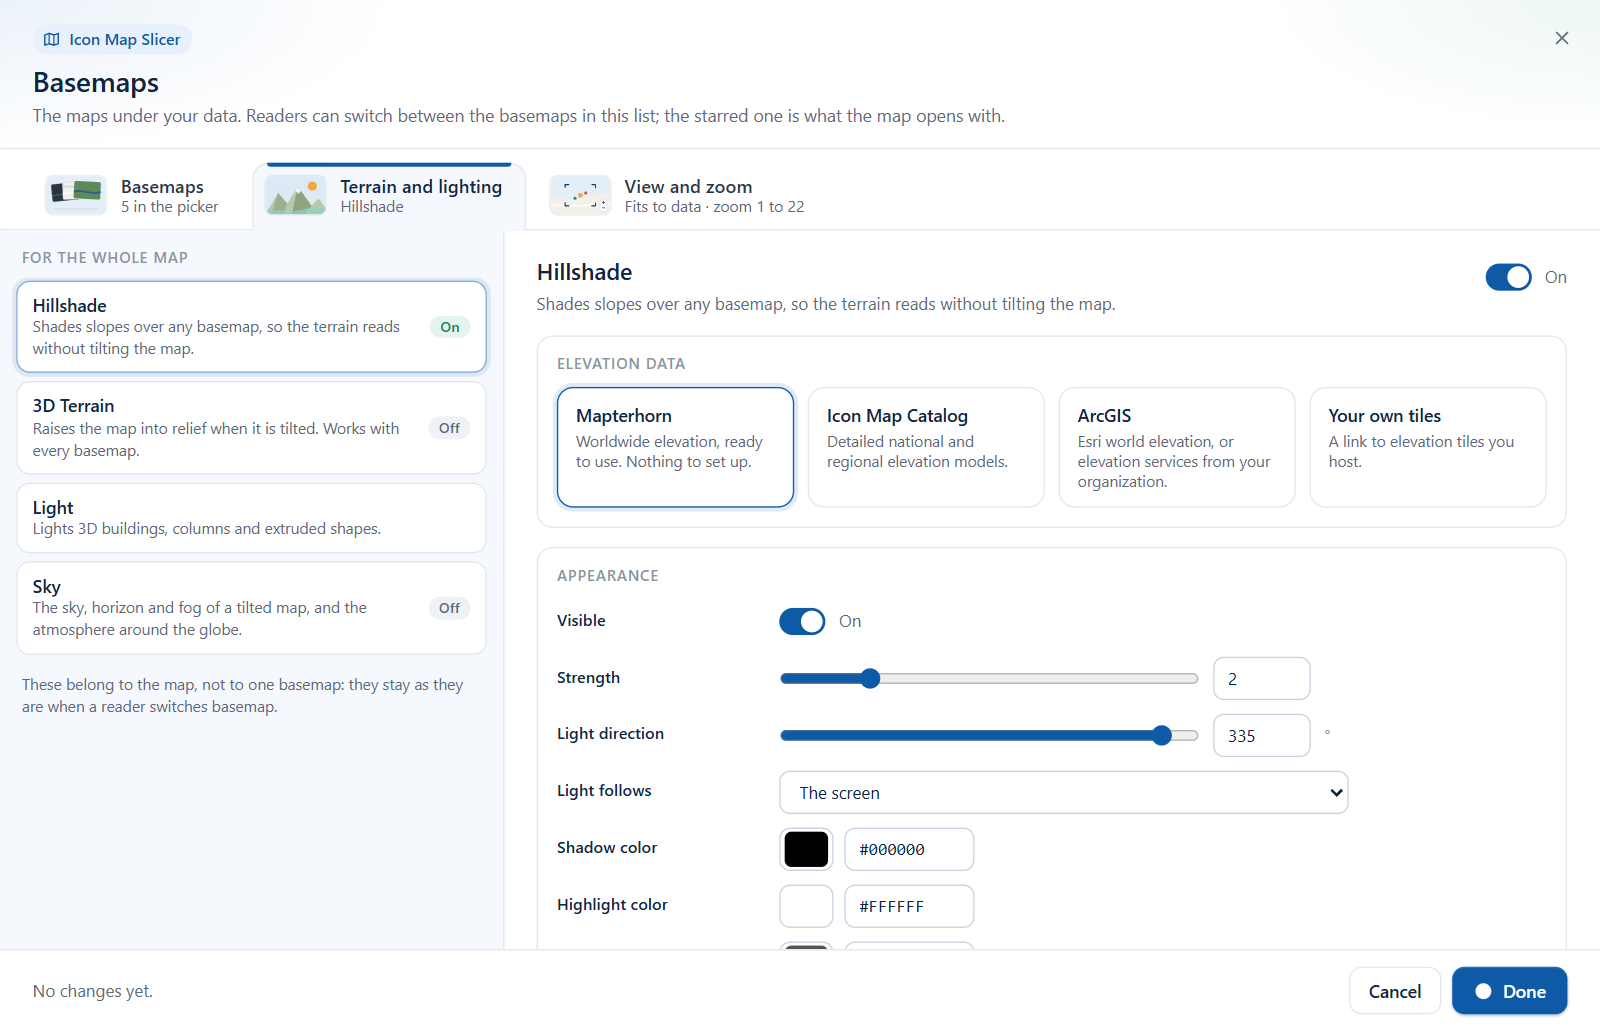
Task: Choose Mapterhorn as elevation data source
Action: point(675,447)
